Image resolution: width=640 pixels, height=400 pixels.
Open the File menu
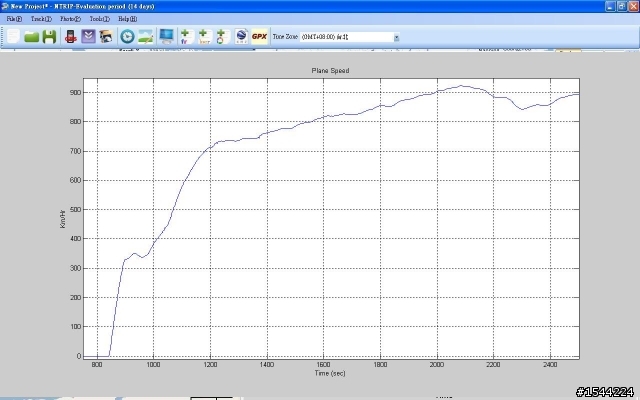14,19
